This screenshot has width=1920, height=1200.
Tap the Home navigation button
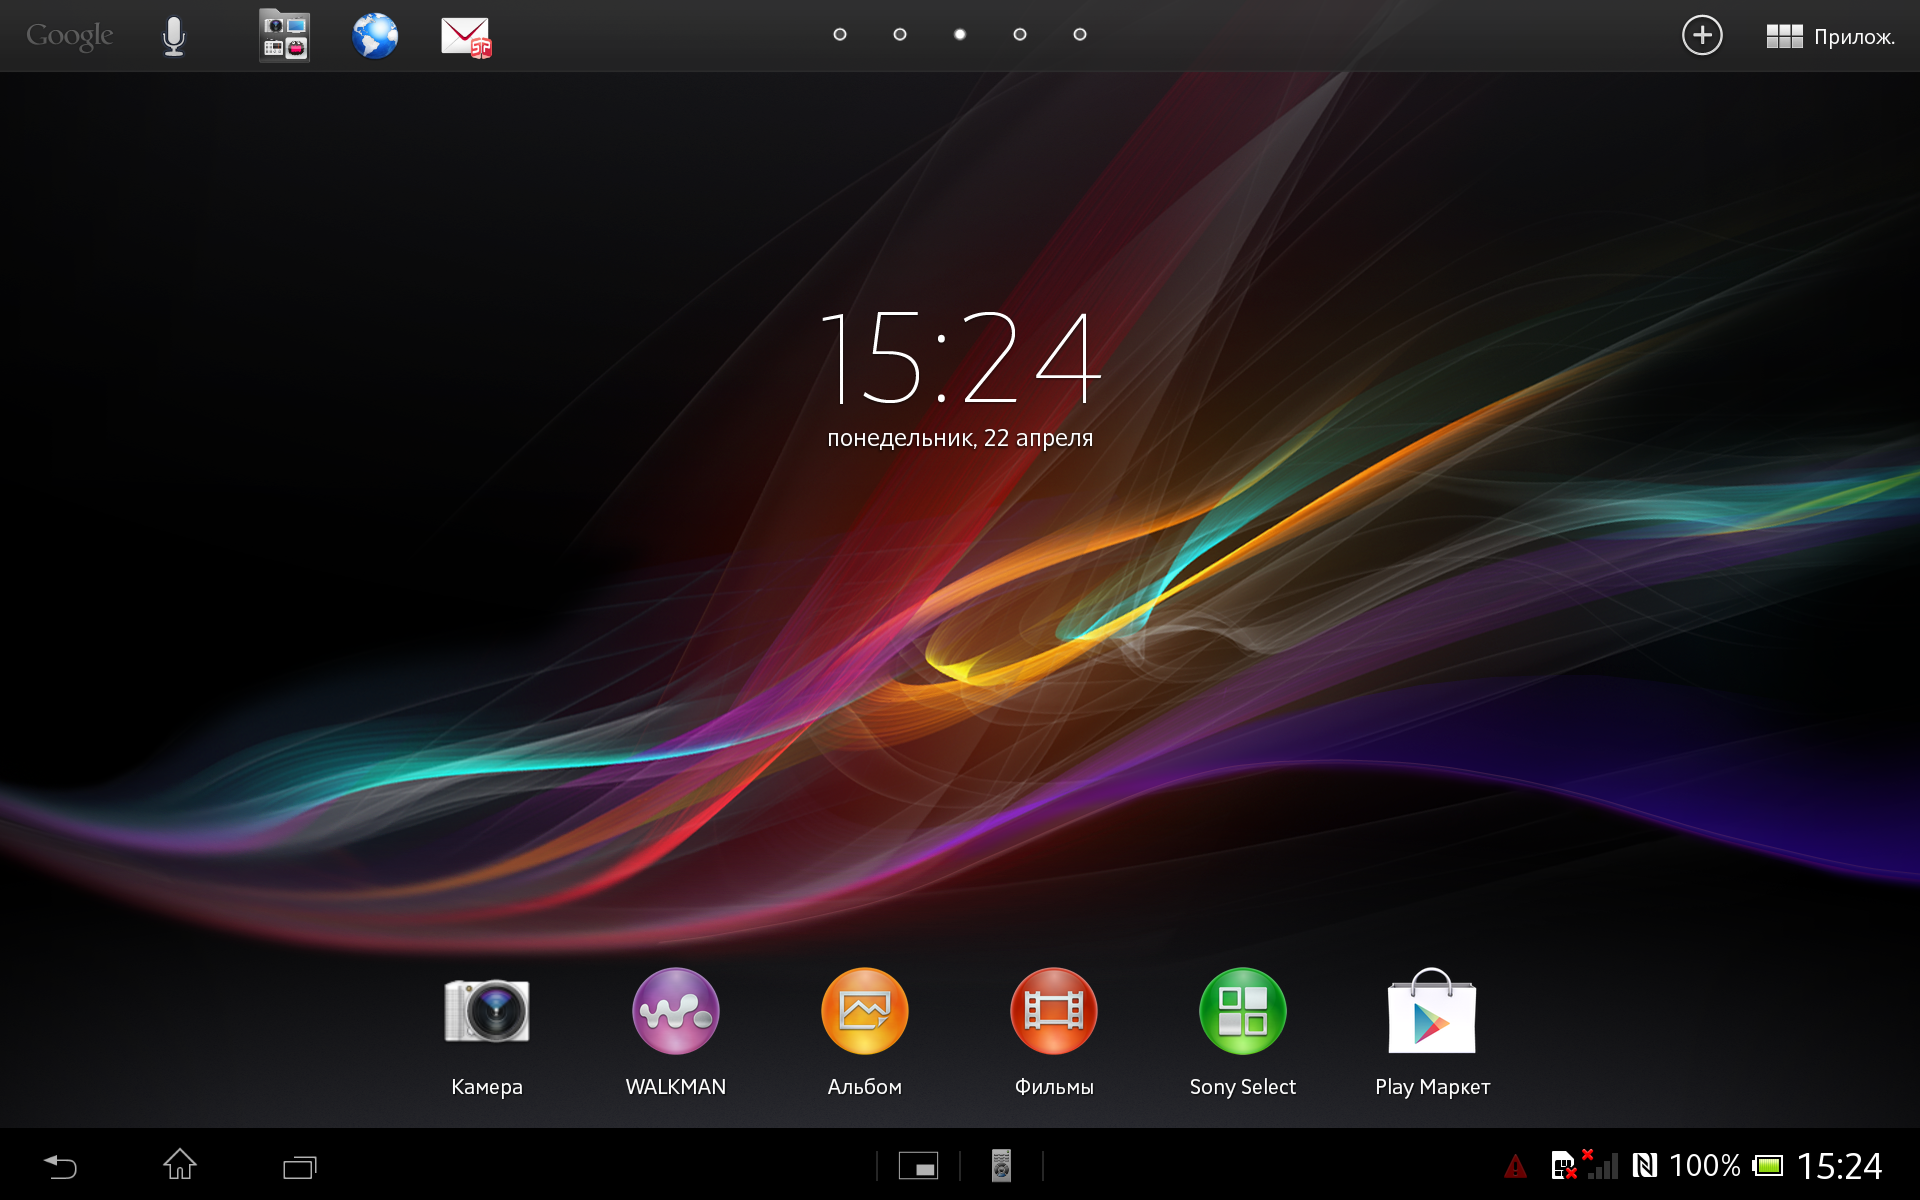point(180,1165)
